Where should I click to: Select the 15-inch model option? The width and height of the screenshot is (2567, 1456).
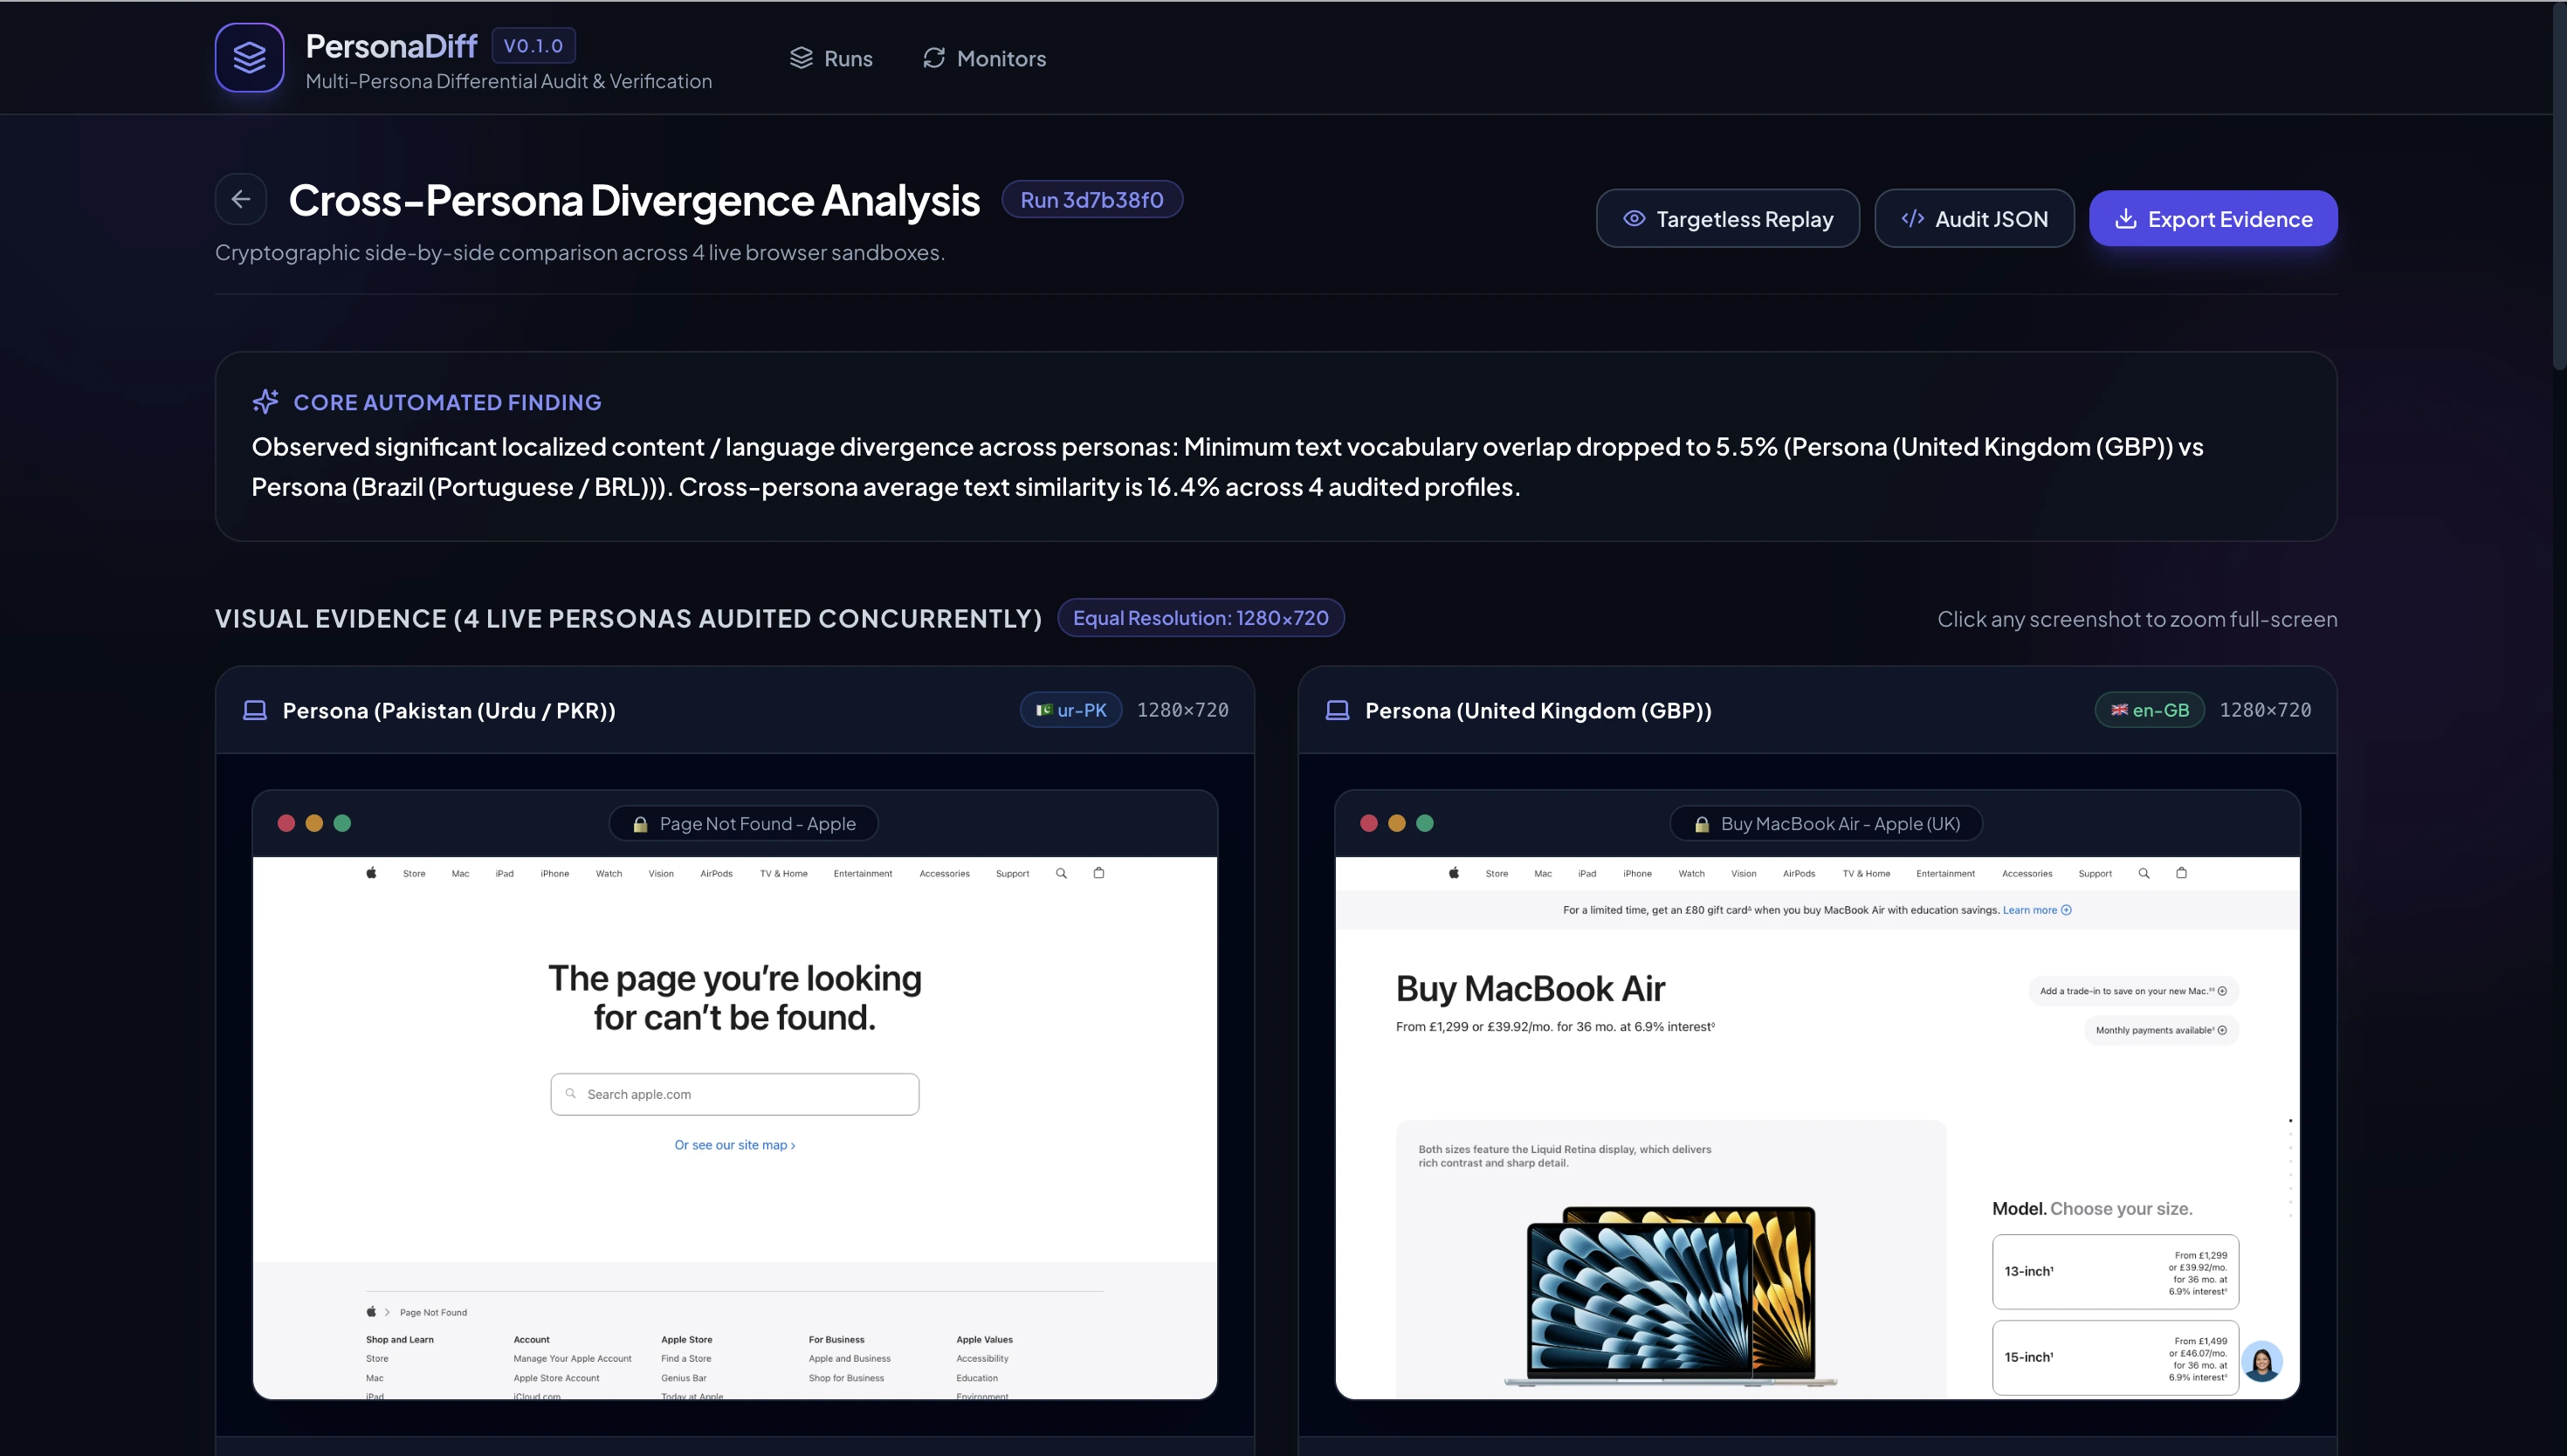click(2115, 1358)
